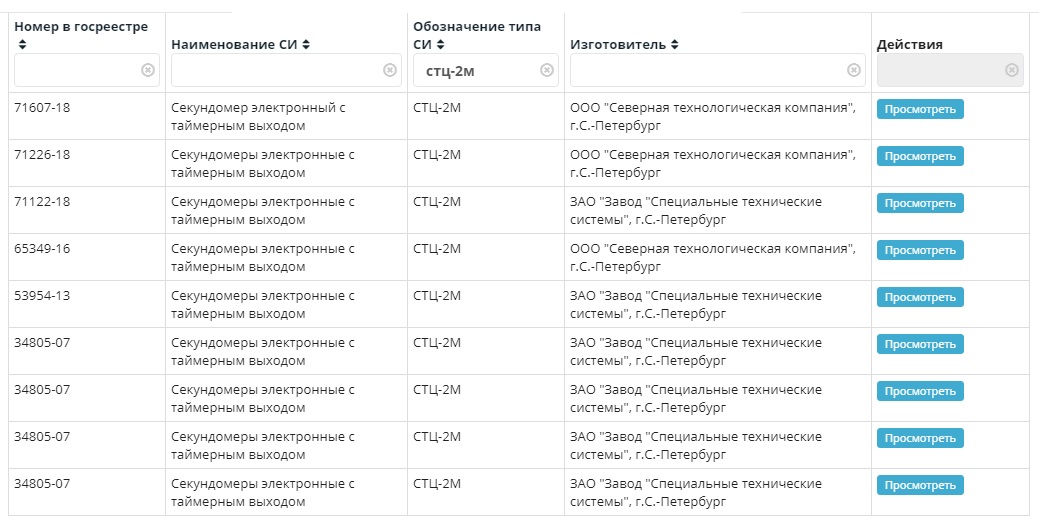The height and width of the screenshot is (531, 1039).
Task: Clear the Наименование СИ filter field
Action: coord(390,70)
